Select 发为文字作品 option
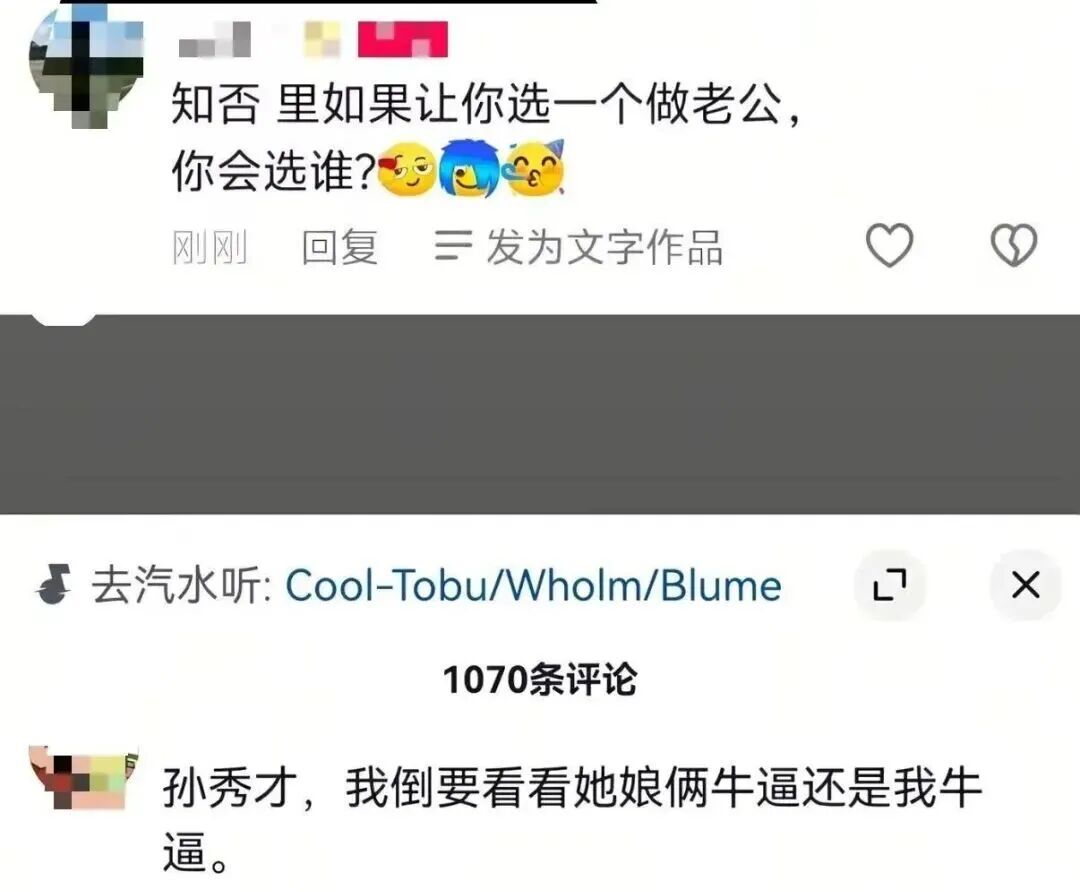The height and width of the screenshot is (892, 1080). [x=604, y=247]
